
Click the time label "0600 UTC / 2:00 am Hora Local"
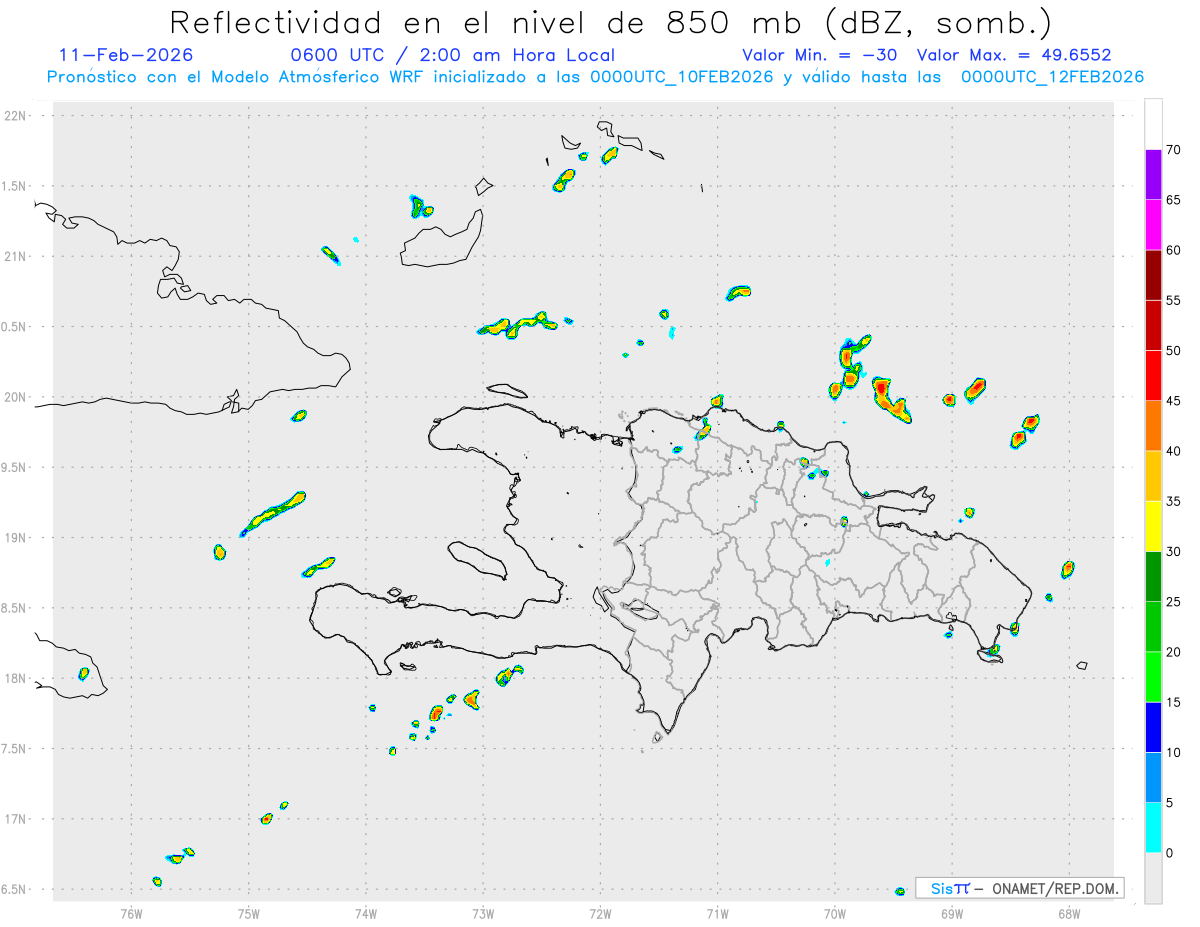452,55
